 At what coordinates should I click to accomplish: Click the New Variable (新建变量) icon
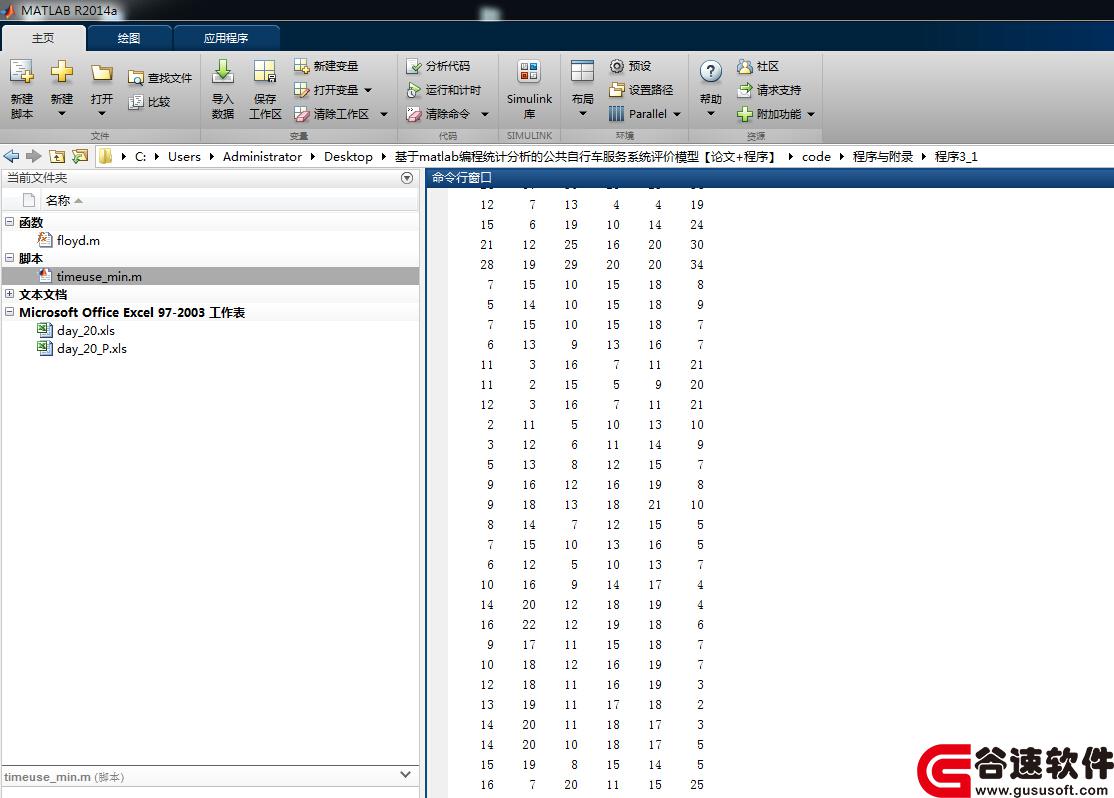coord(301,66)
